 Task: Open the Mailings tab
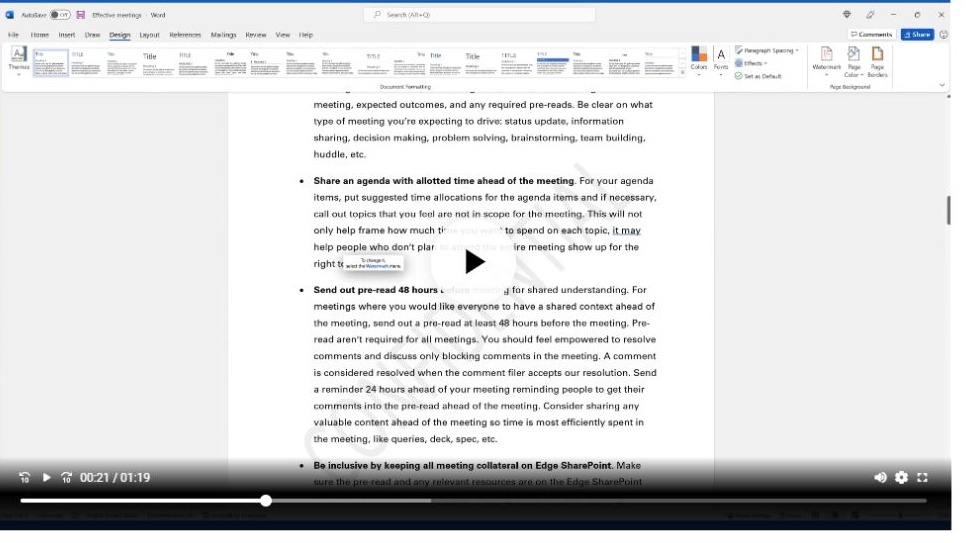pyautogui.click(x=224, y=35)
